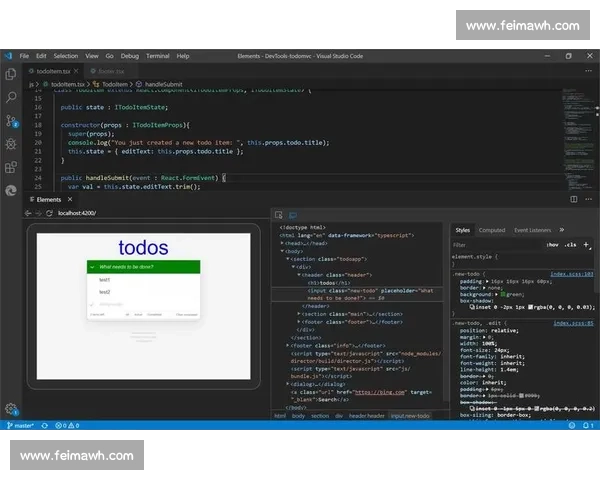Screen dimensions: 600x480
Task: Collapse the body element node
Action: (282, 251)
